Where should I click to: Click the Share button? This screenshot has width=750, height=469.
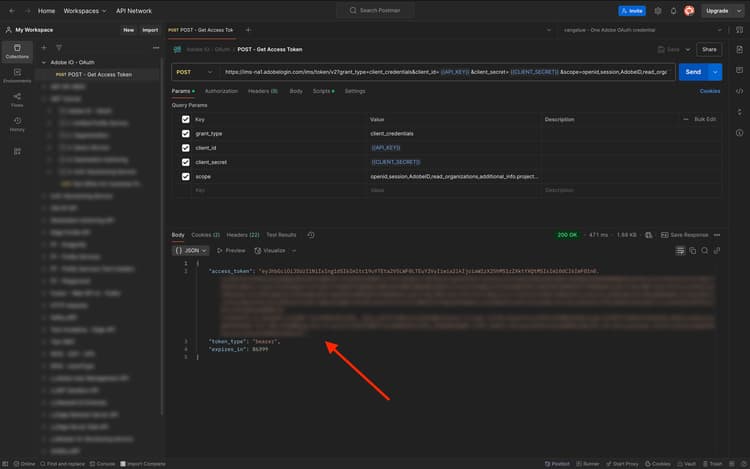709,49
